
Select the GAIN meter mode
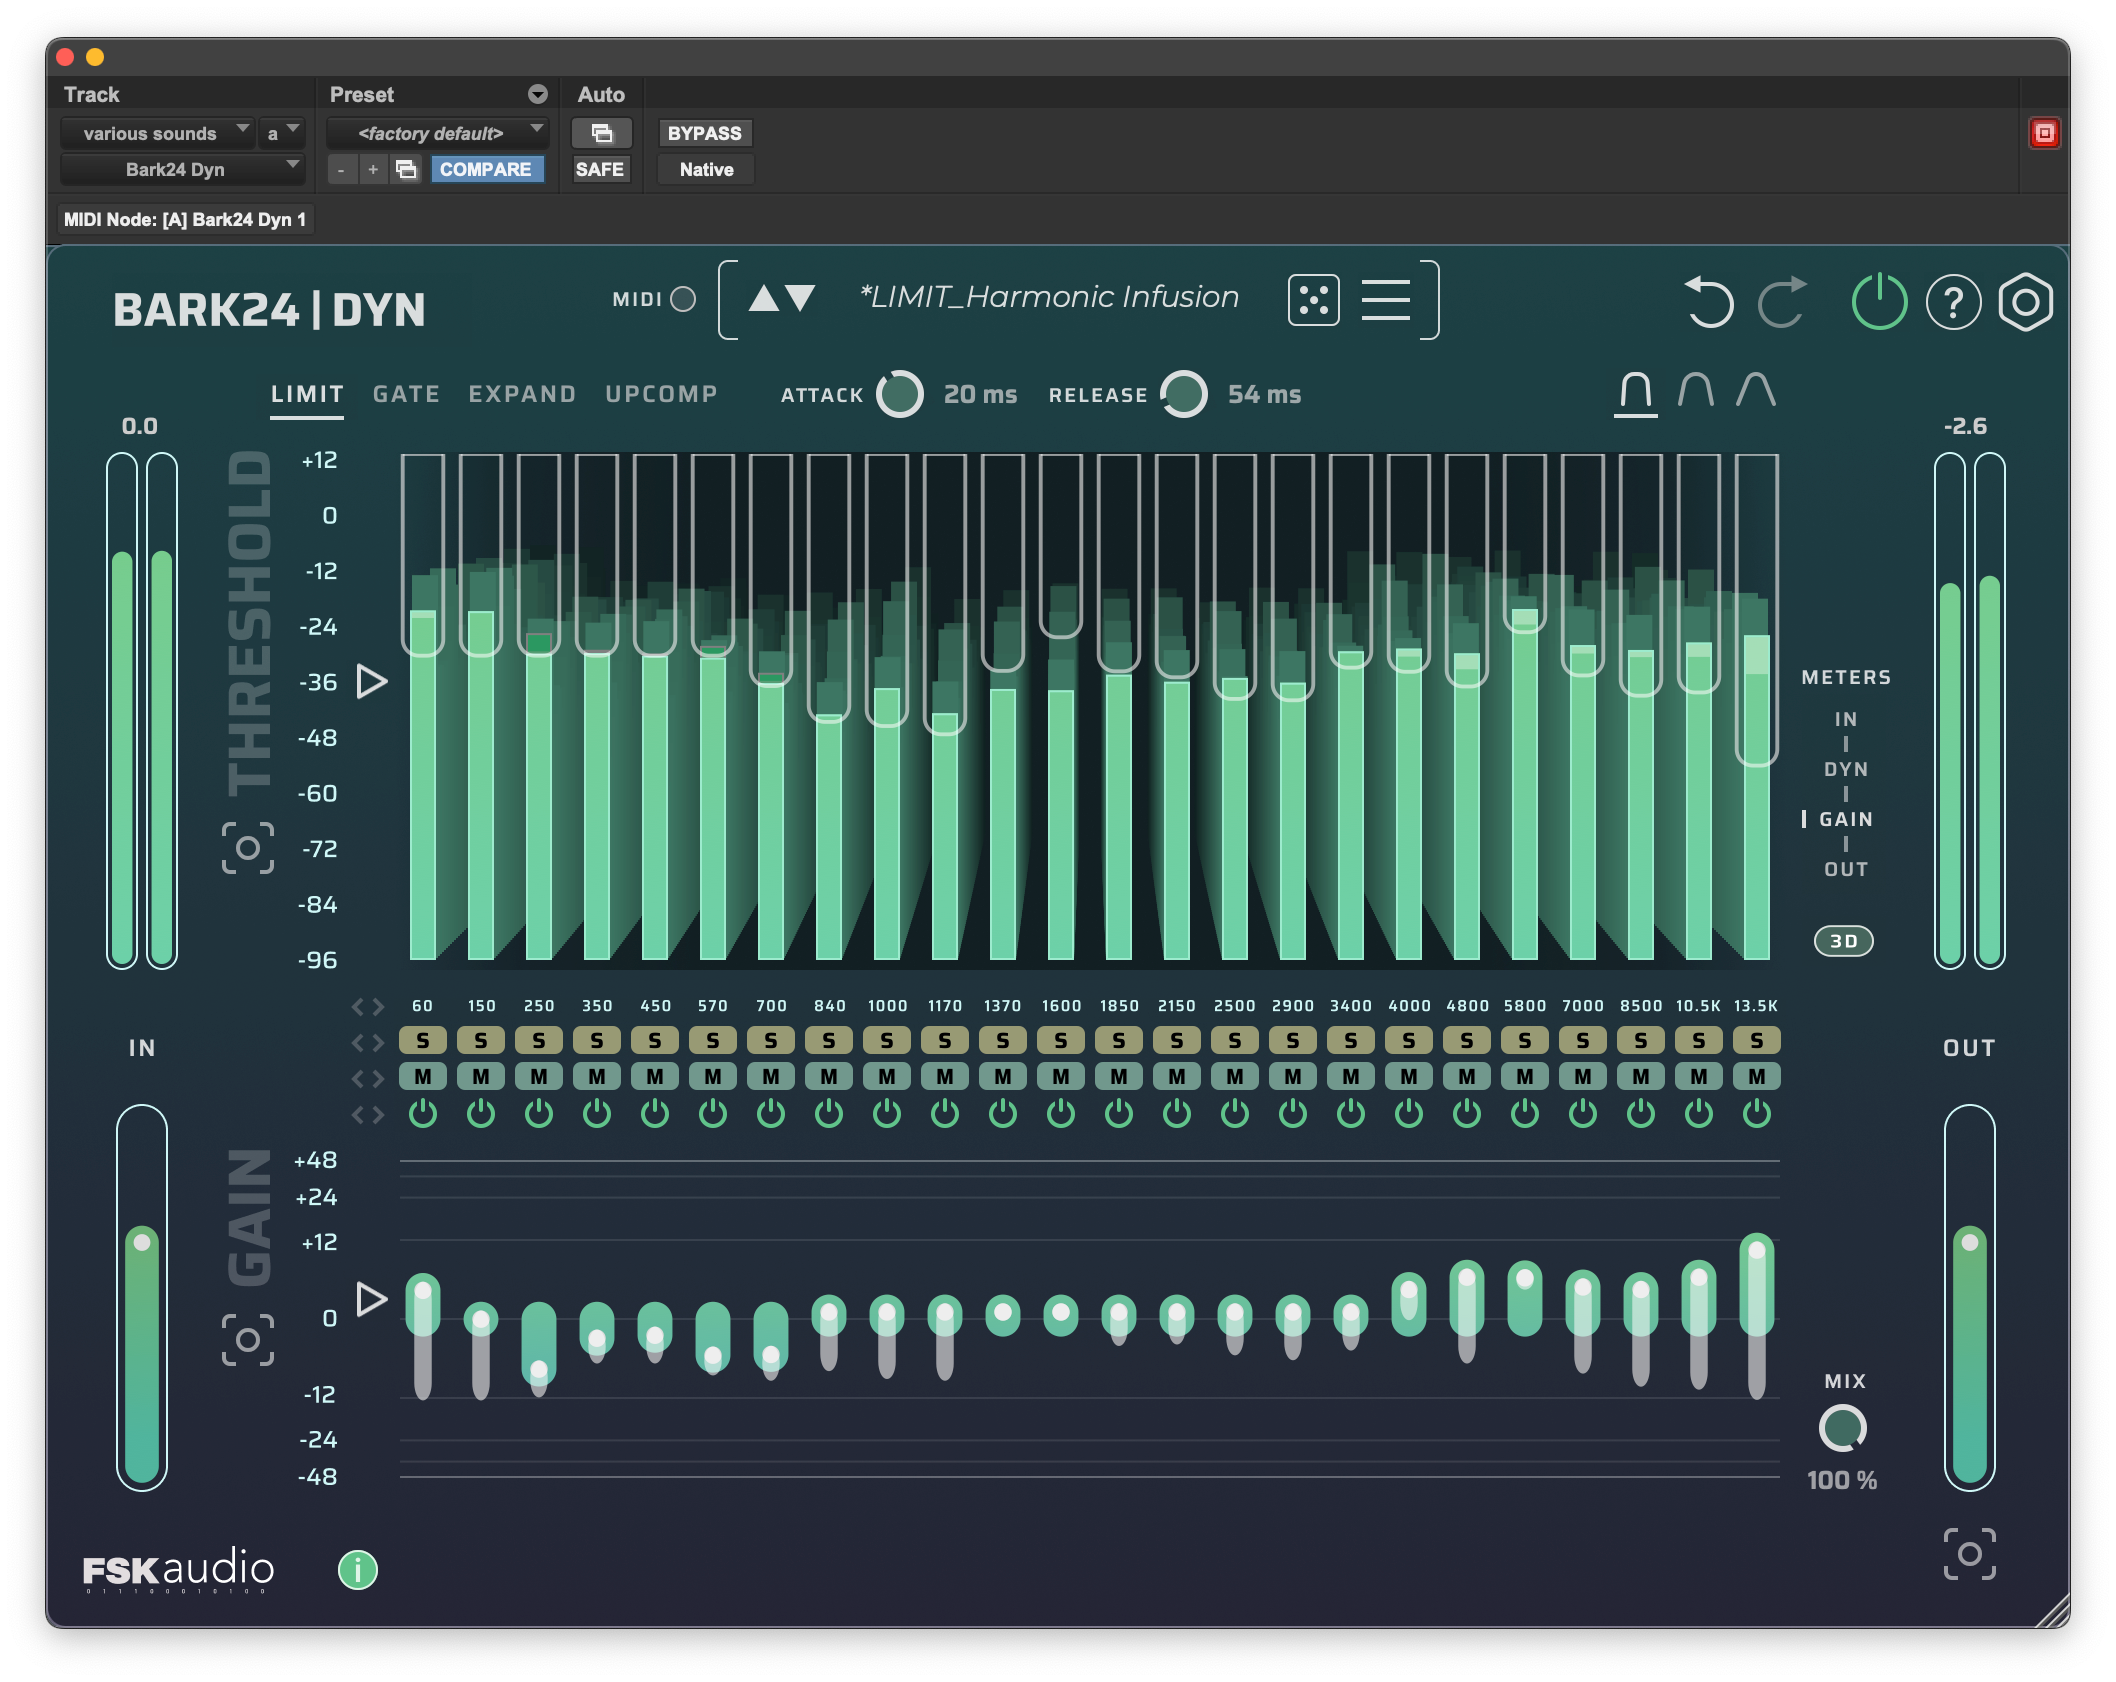1846,819
